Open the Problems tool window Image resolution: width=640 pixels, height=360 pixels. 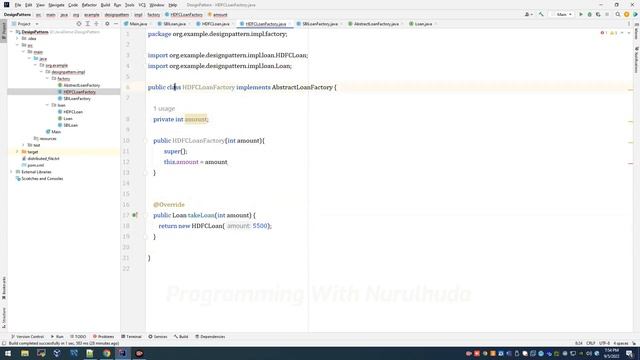[103, 337]
